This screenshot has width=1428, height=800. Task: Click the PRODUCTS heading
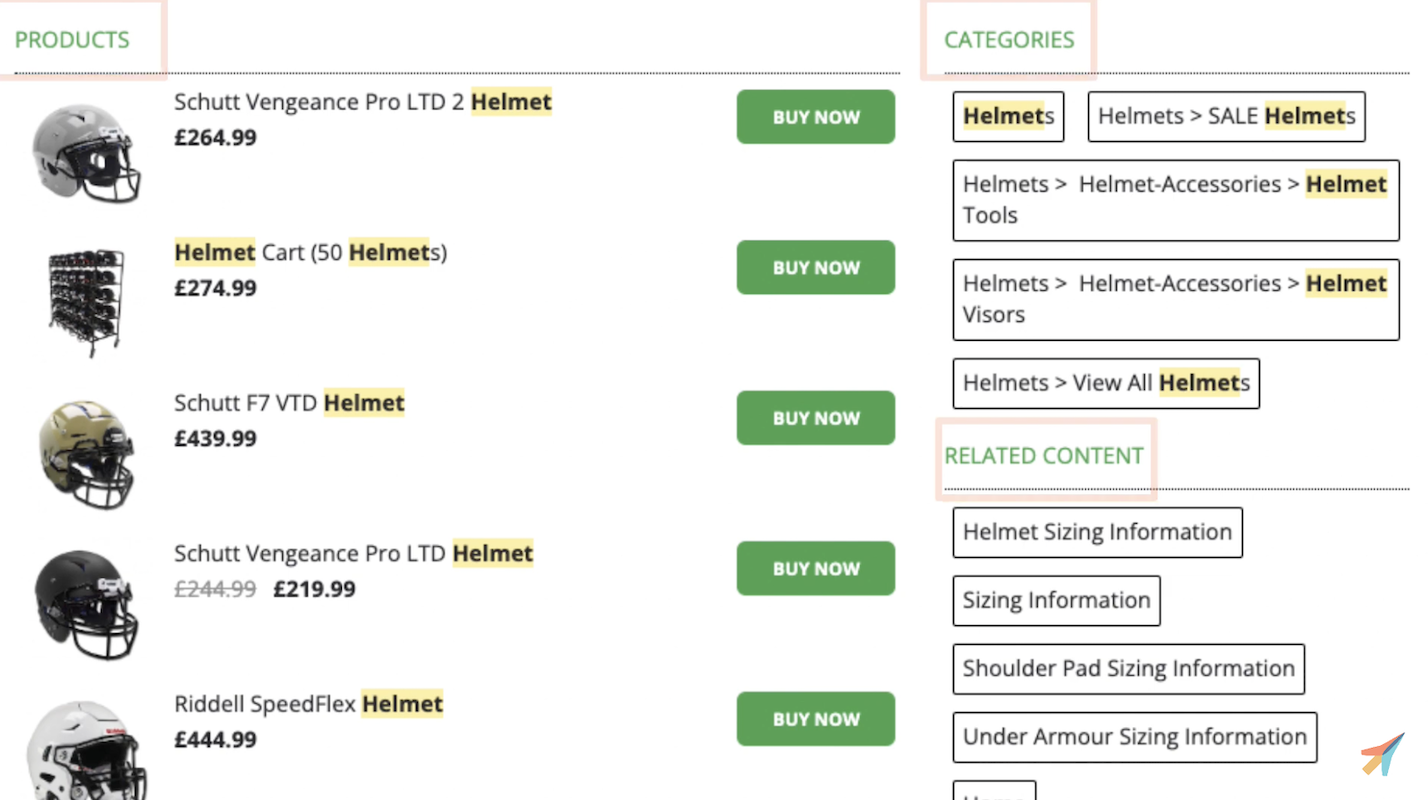pos(72,40)
